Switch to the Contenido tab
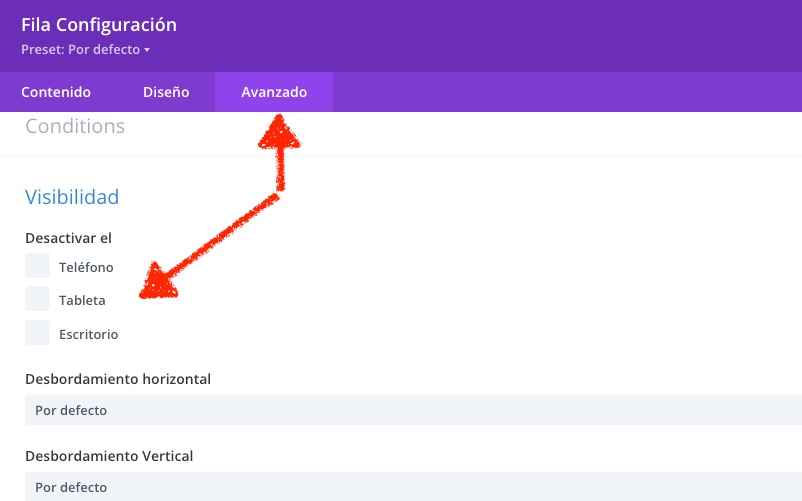Screen dimensions: 802x501 pyautogui.click(x=56, y=92)
